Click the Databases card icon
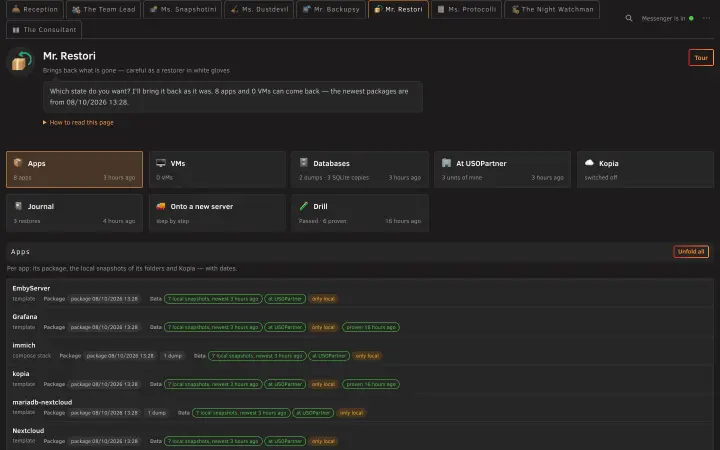Screen dimensions: 720x450 304,163
